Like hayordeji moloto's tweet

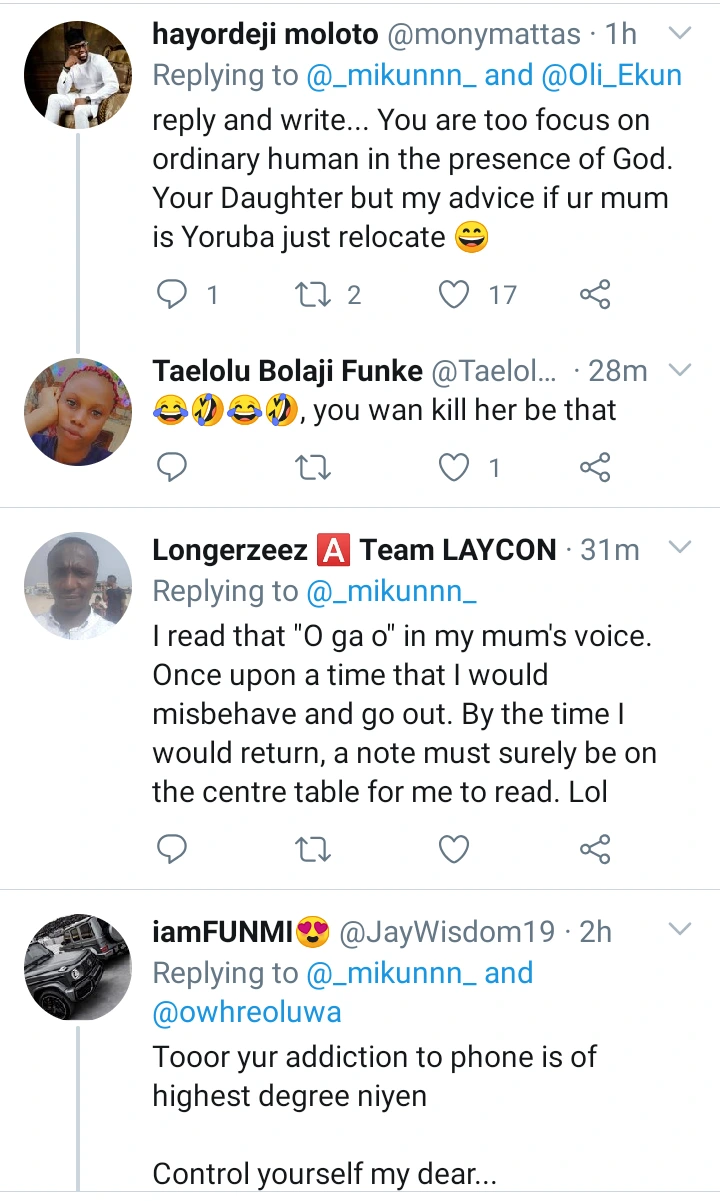(x=455, y=294)
